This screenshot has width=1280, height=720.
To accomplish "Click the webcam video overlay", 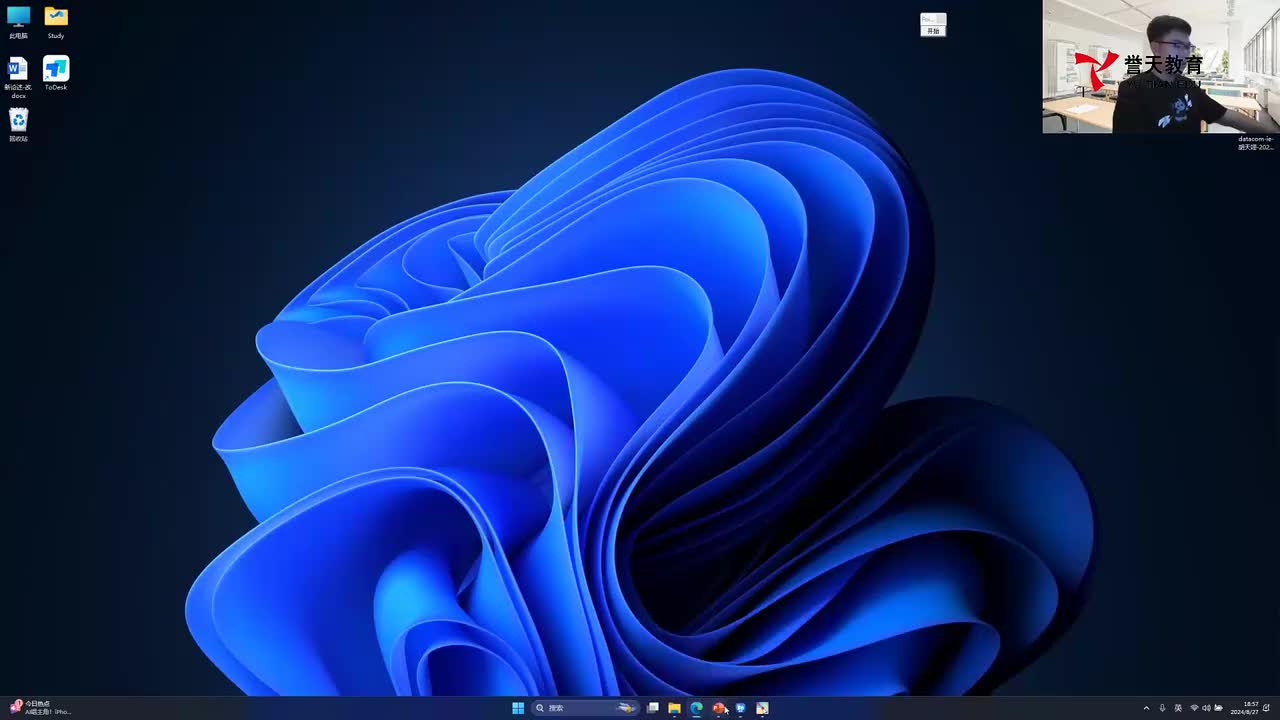I will coord(1161,67).
